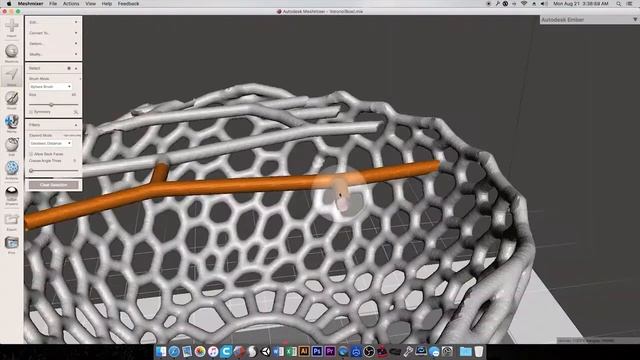Open the Help menu
This screenshot has height=360, width=640.
click(x=107, y=4)
